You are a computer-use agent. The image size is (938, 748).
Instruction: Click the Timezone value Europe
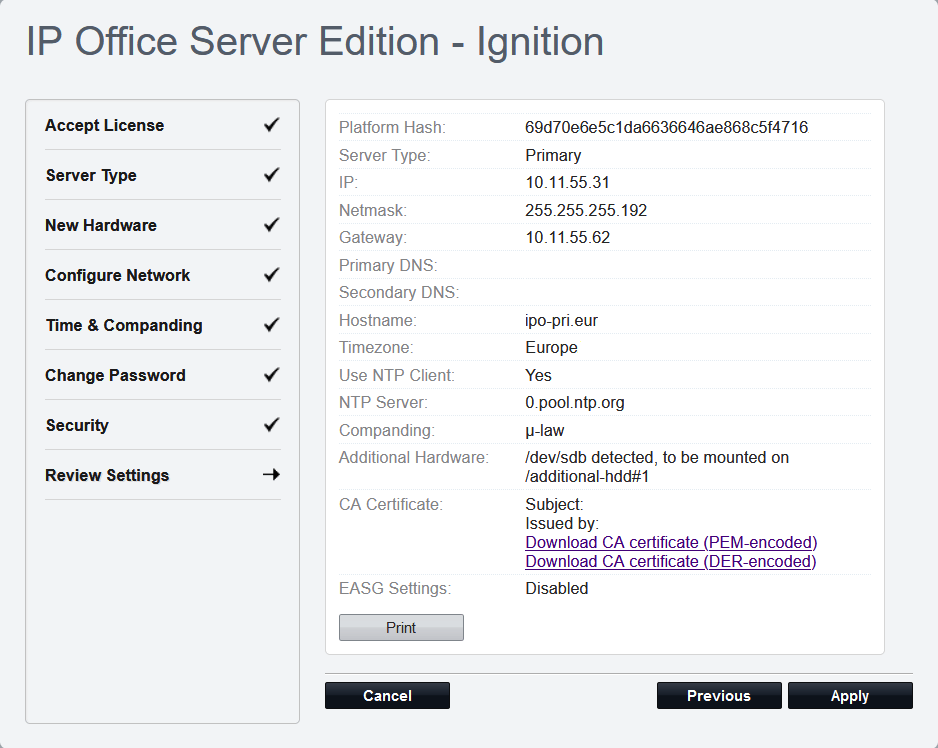click(552, 348)
